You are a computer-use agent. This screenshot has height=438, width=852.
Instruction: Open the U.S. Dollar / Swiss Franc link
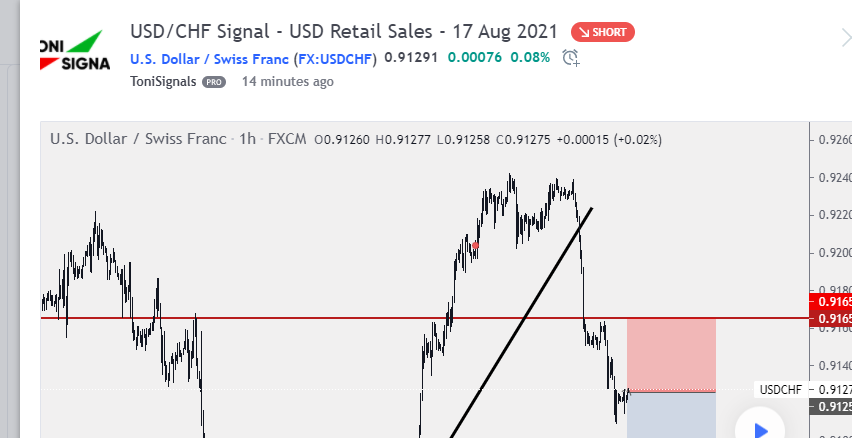[x=209, y=58]
